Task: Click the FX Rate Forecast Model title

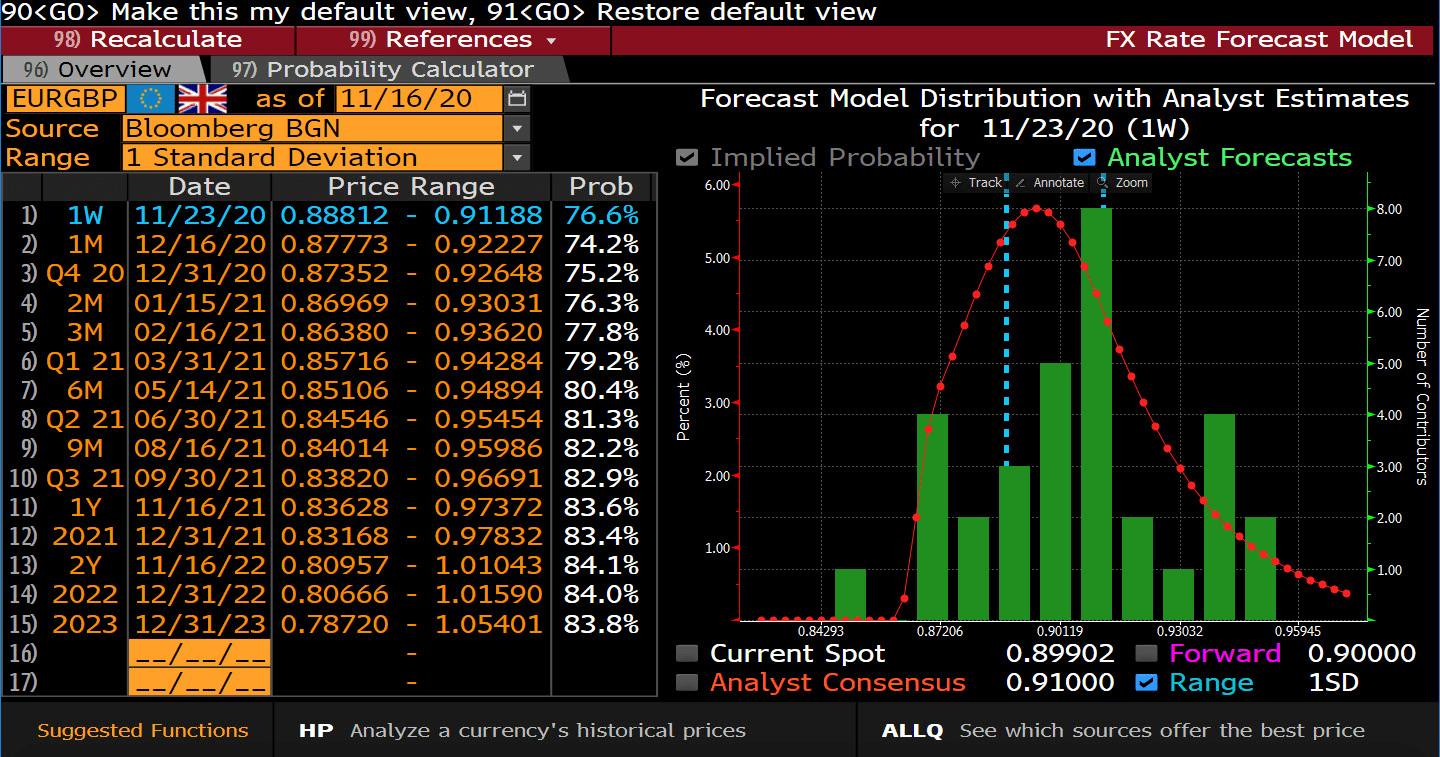Action: pyautogui.click(x=1259, y=40)
